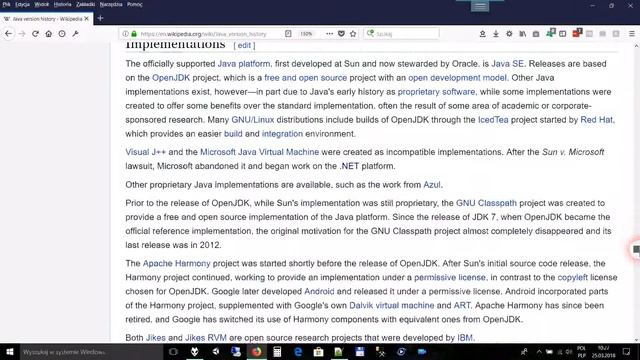This screenshot has height=360, width=640.
Task: Toggle reader view in address bar
Action: [x=288, y=33]
